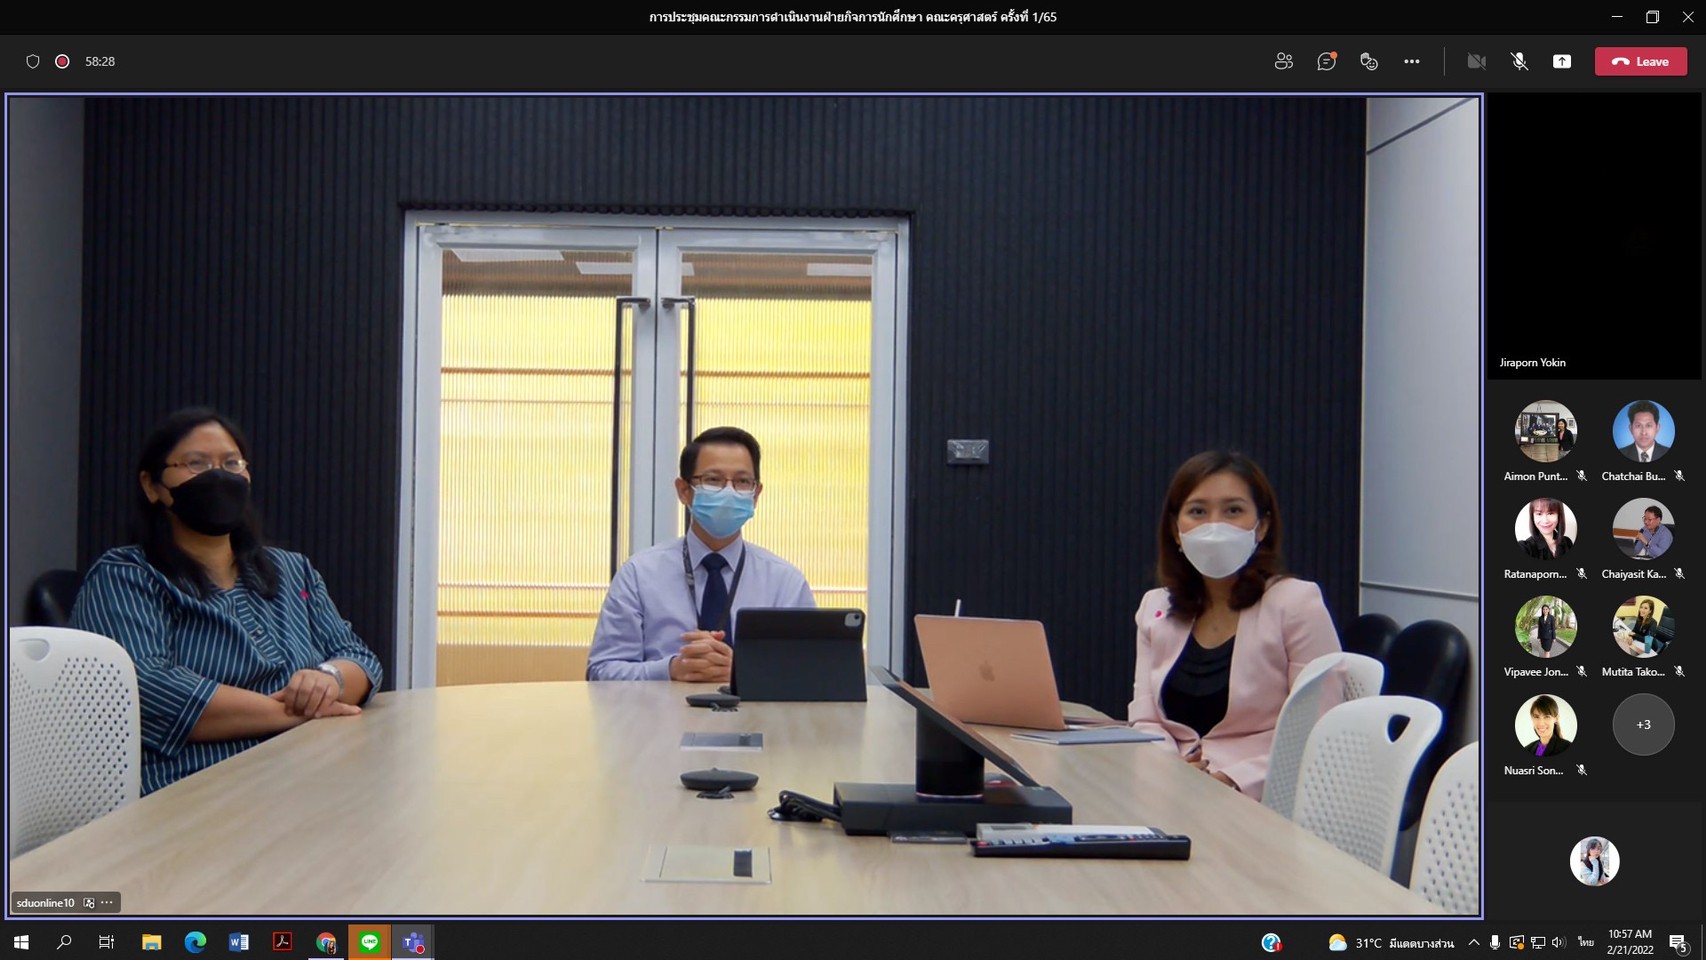Select Aimon Punt participant avatar
Image resolution: width=1706 pixels, height=960 pixels.
click(1545, 431)
